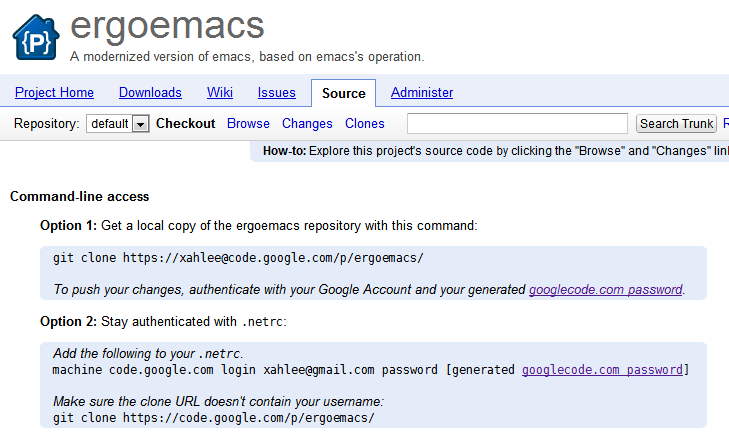
Task: Click 'Make sure the clone URL' note
Action: click(x=219, y=401)
